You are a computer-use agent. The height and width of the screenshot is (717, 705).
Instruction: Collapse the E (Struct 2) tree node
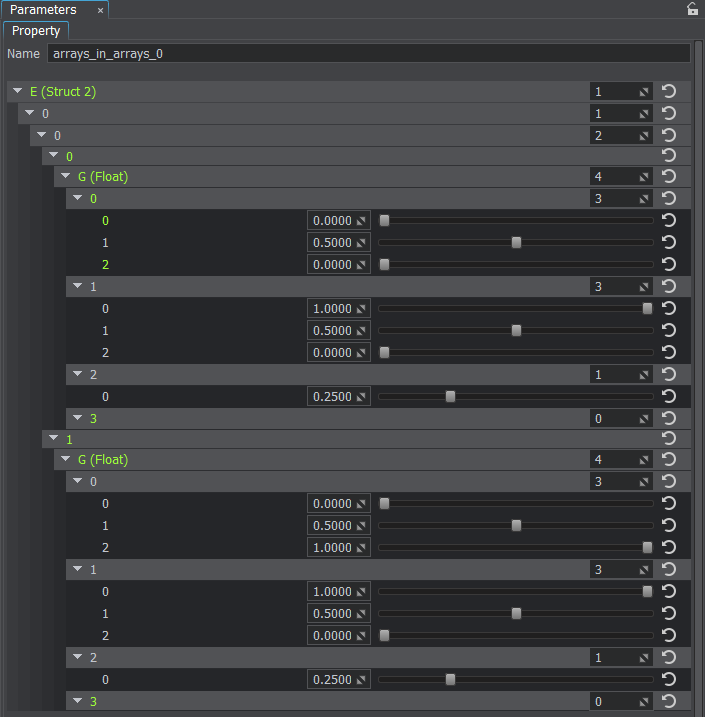[18, 91]
